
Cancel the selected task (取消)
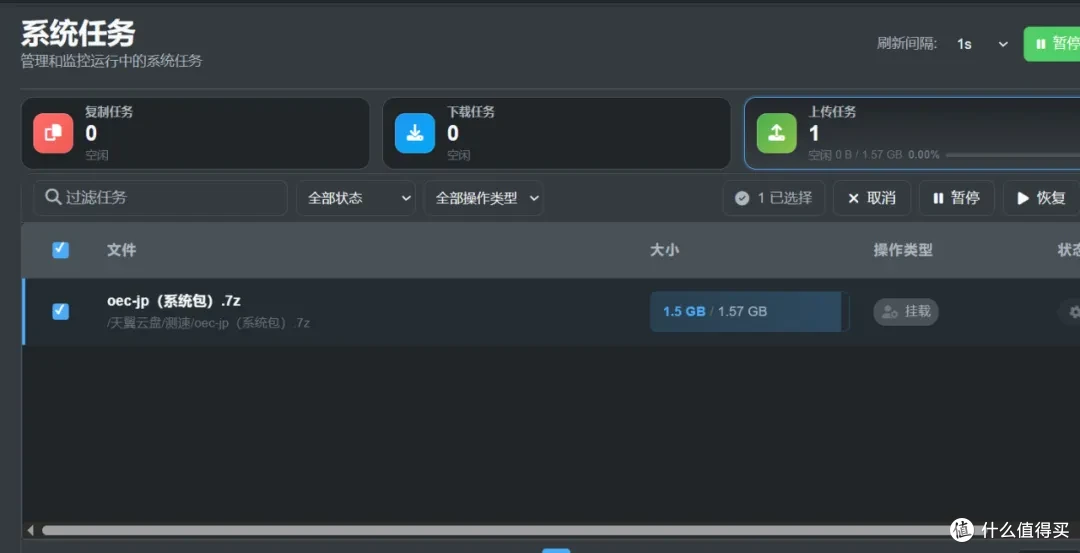872,198
